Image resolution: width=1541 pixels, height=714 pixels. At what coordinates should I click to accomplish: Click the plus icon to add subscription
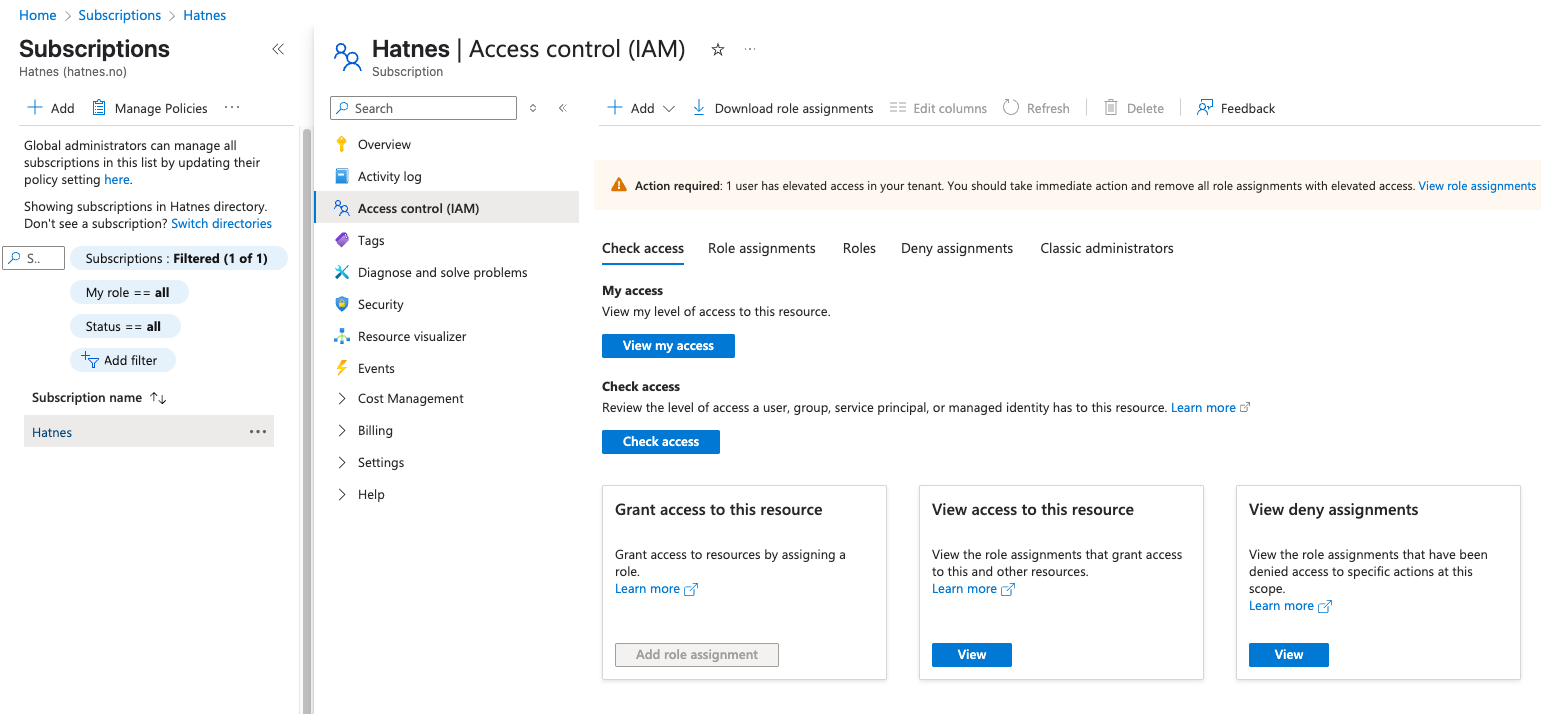point(35,108)
